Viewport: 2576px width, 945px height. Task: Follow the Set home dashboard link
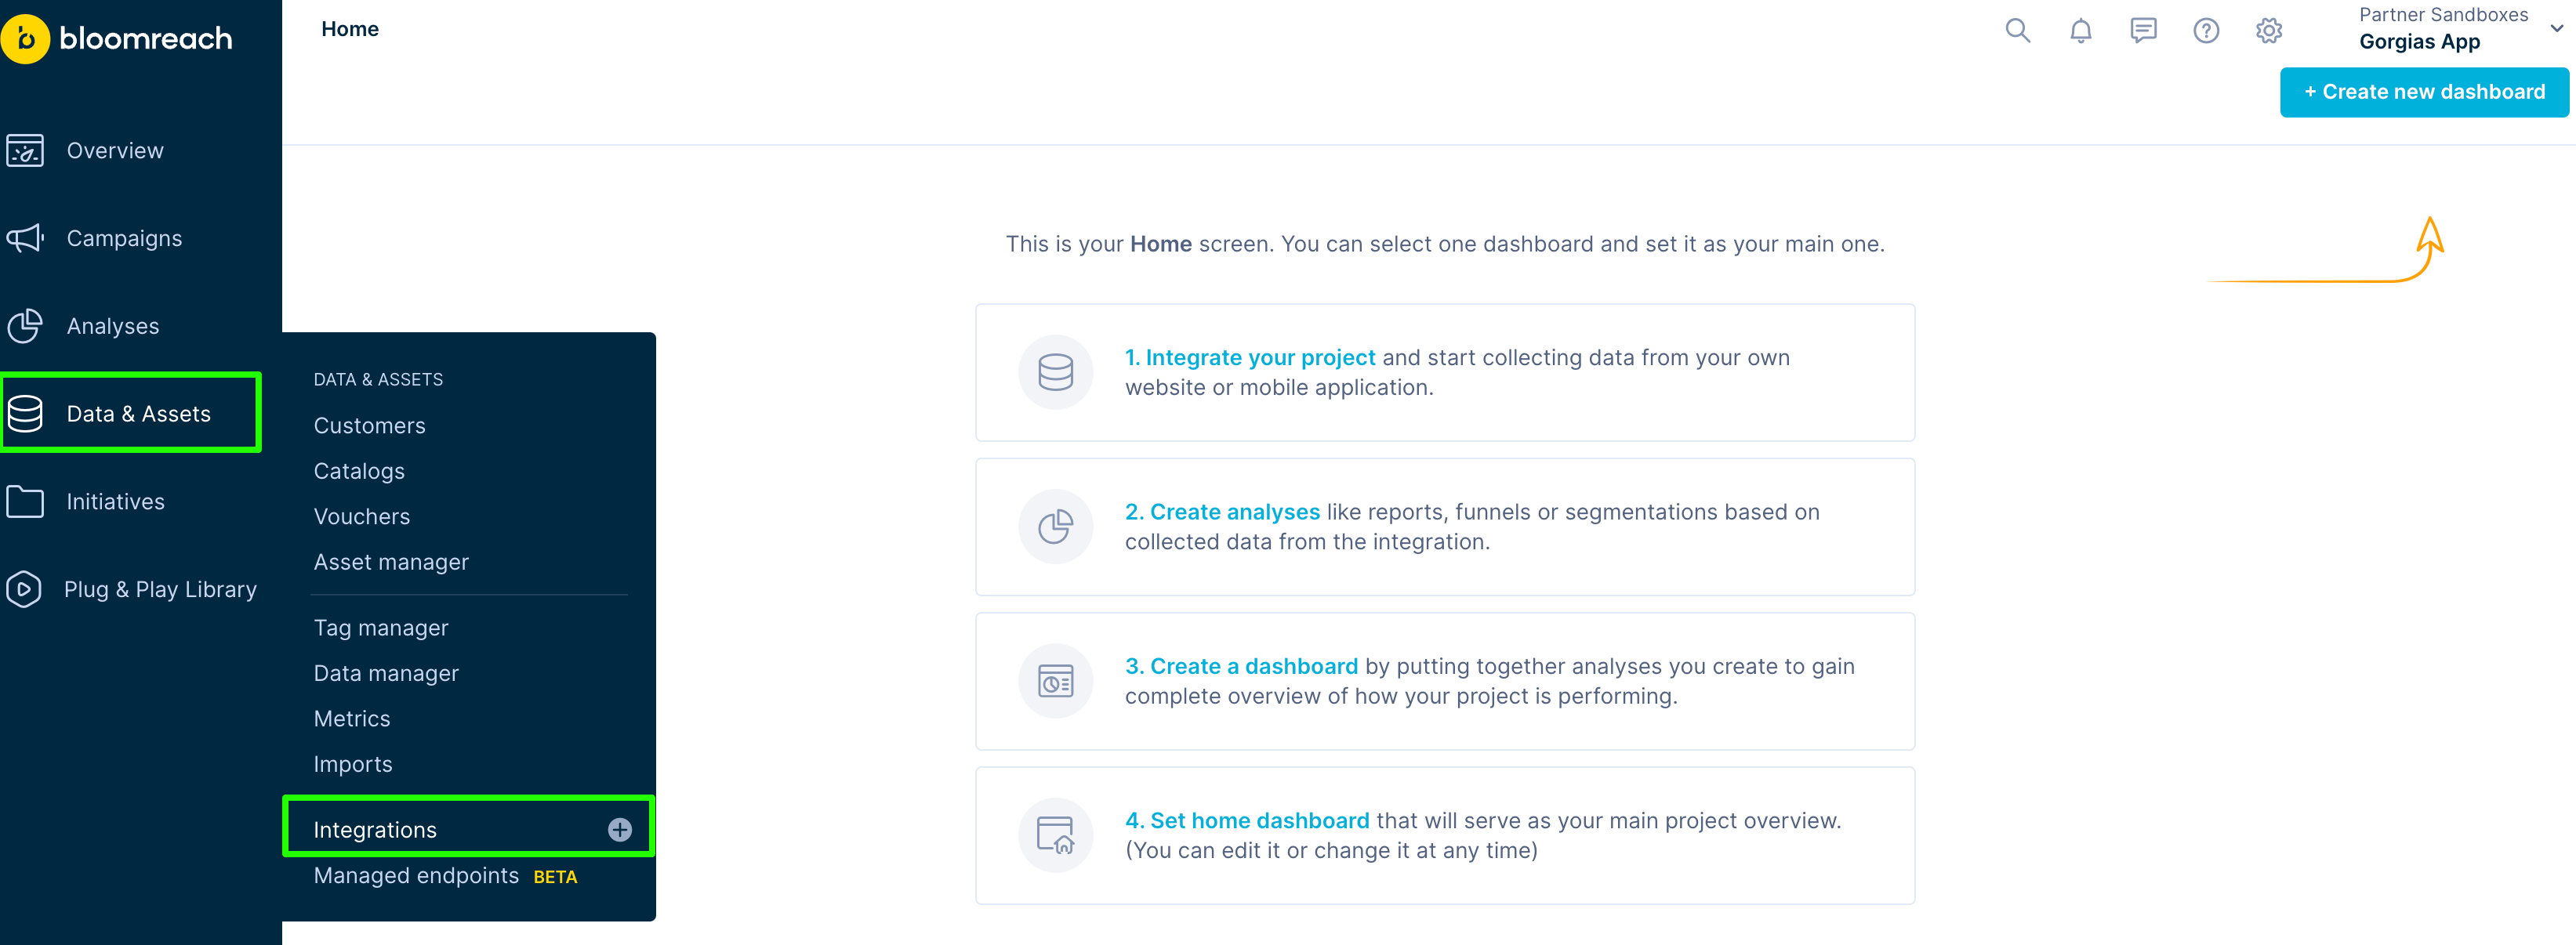point(1247,821)
